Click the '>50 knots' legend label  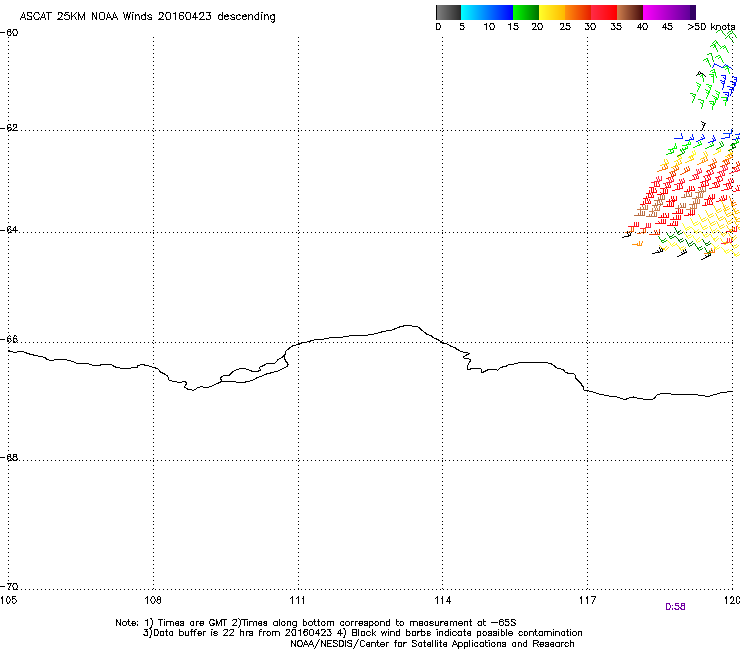[711, 27]
